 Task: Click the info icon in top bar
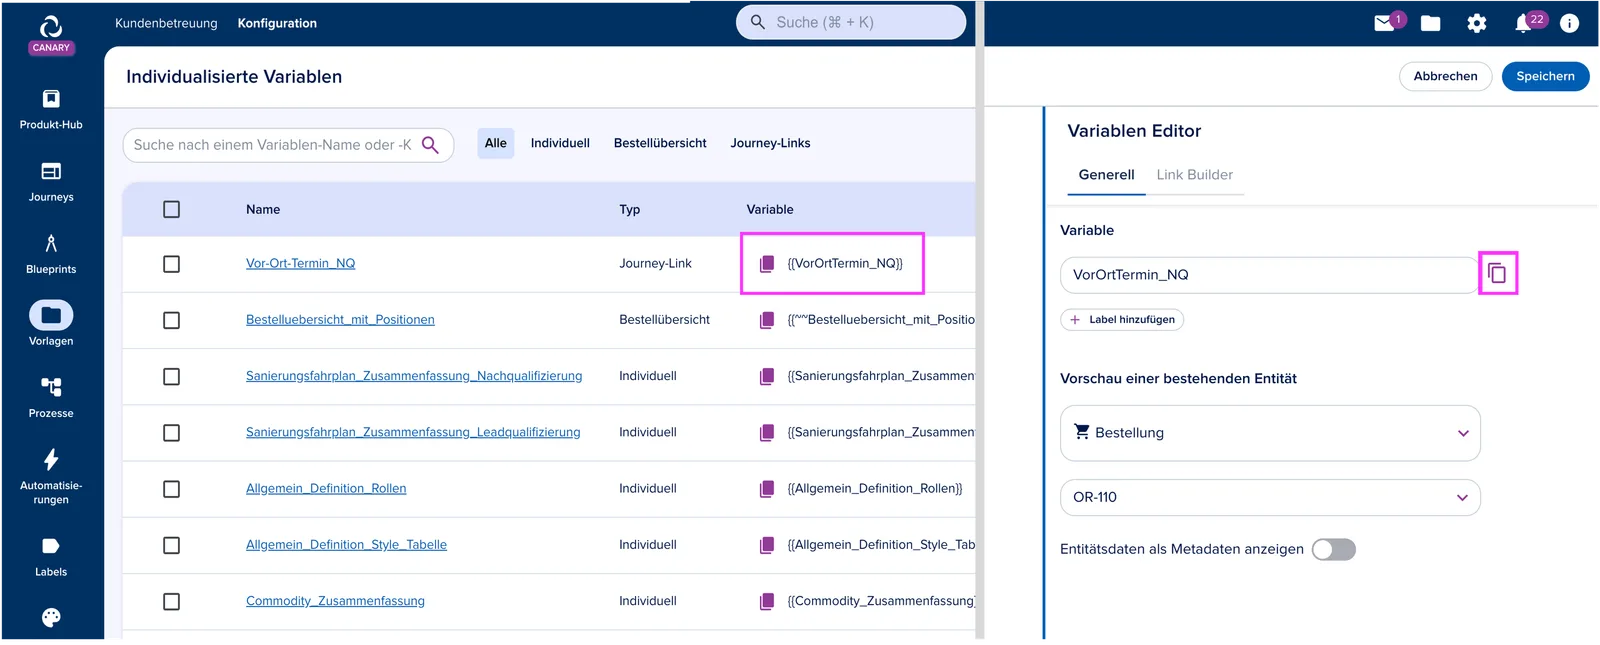(1570, 23)
